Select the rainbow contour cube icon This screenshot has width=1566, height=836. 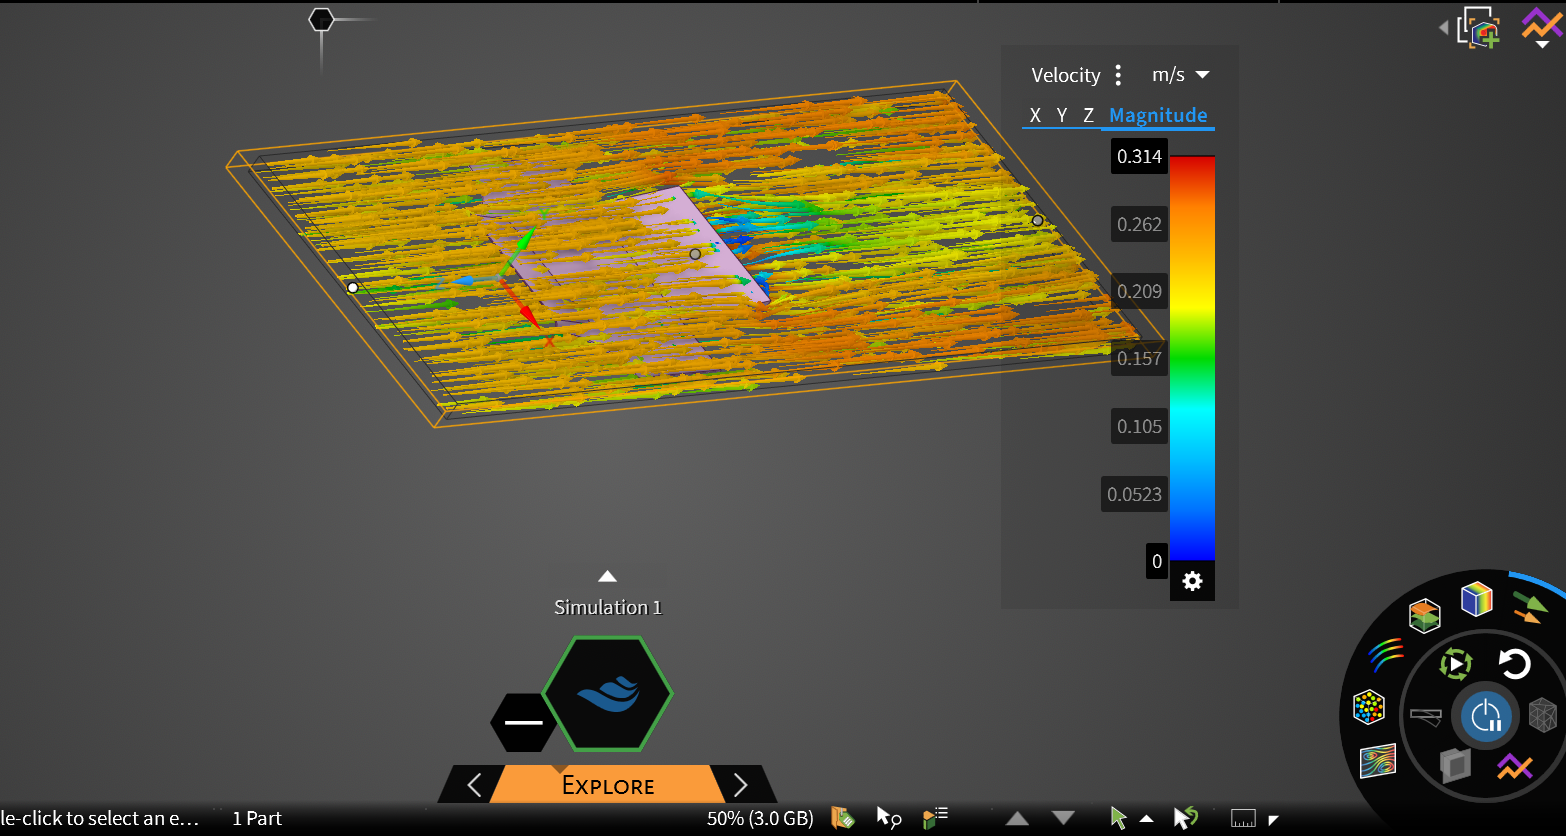(x=1476, y=599)
